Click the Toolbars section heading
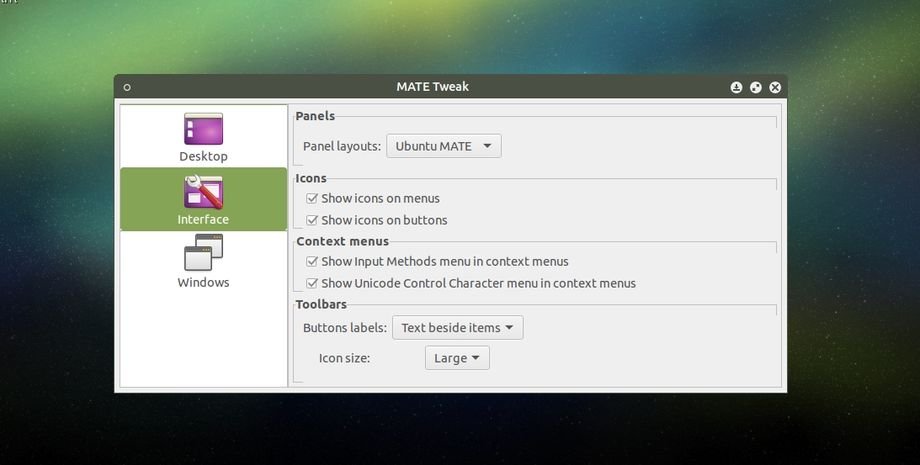This screenshot has height=465, width=920. click(x=321, y=304)
